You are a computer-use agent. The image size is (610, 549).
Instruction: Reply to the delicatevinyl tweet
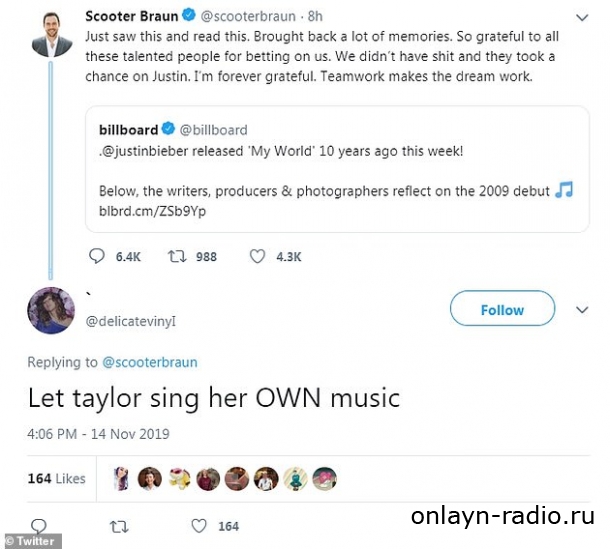pyautogui.click(x=39, y=526)
